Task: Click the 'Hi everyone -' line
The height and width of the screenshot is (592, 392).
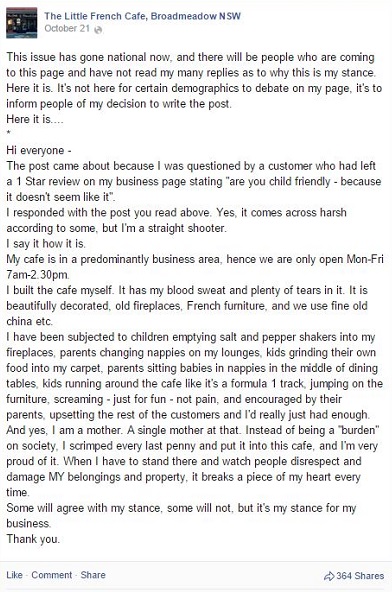Action: (x=39, y=151)
